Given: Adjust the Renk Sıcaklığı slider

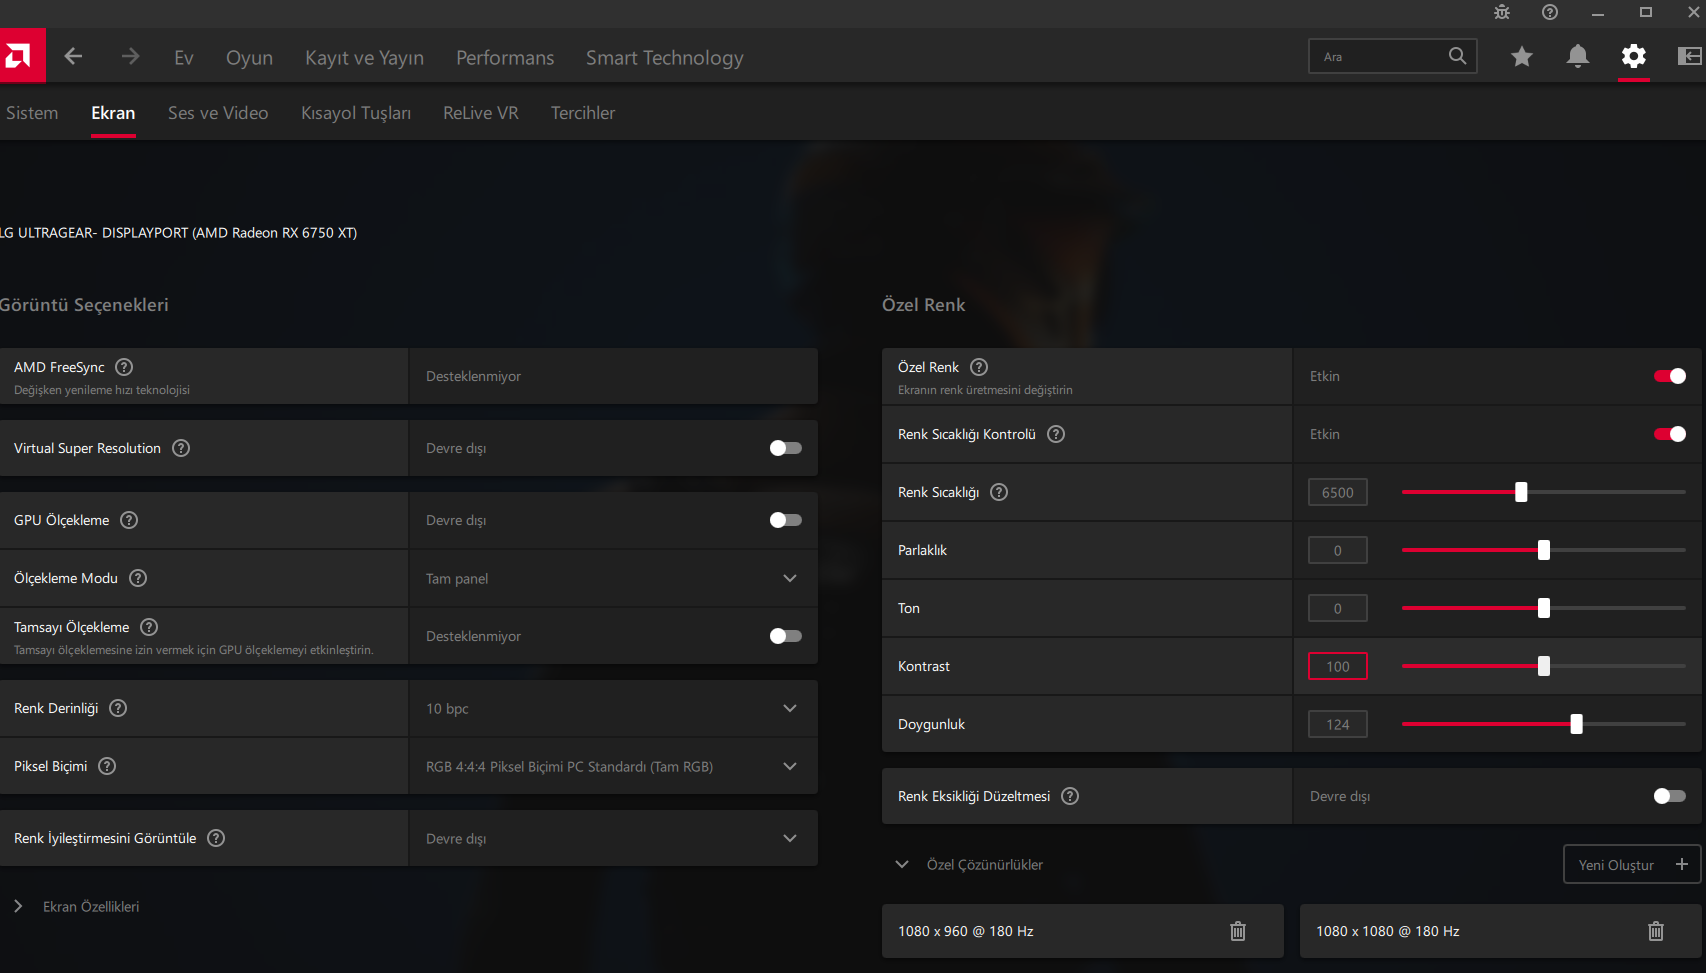Looking at the screenshot, I should click(x=1521, y=492).
